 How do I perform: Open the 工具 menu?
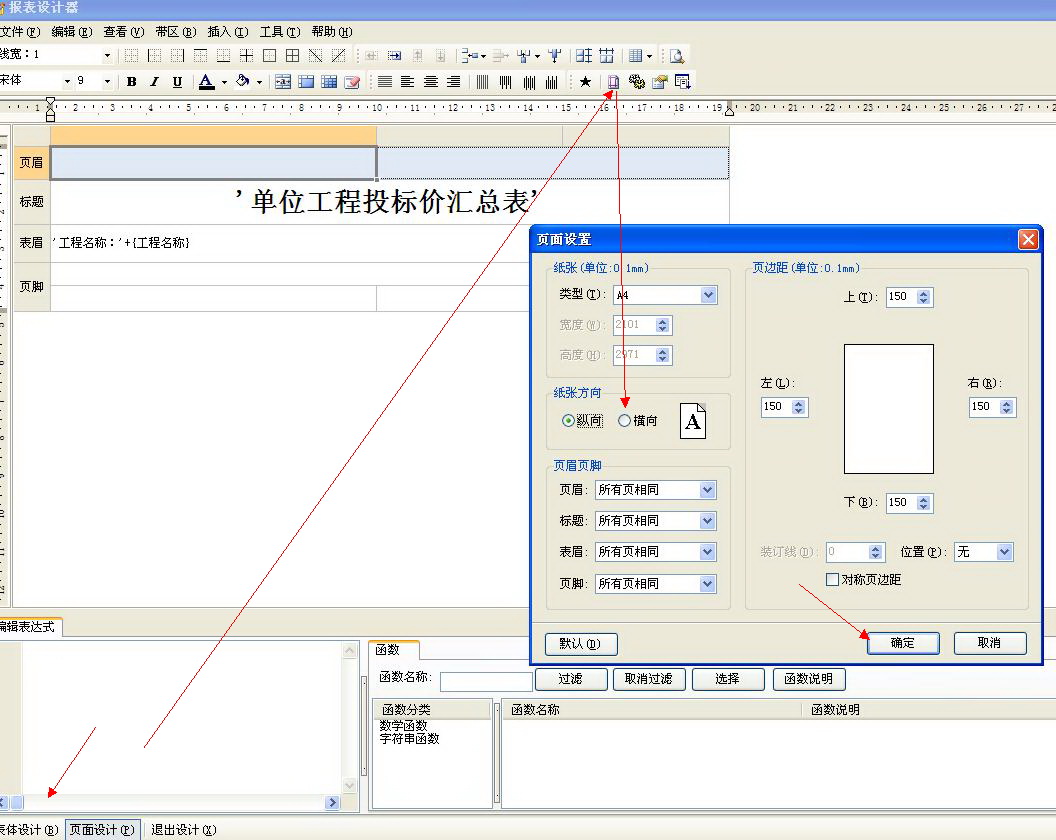[x=279, y=32]
